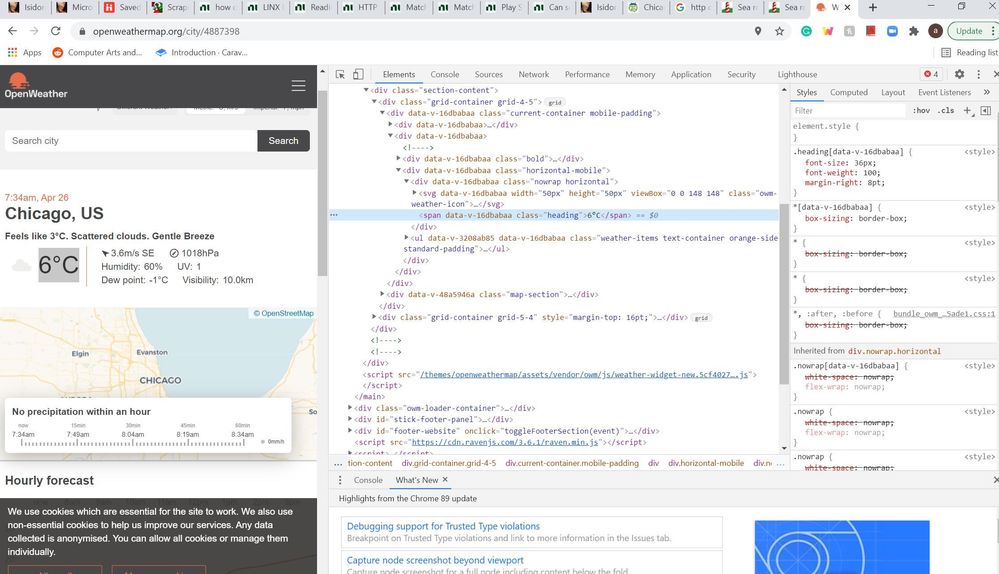Click the Elements panel vertical scrollbar
Screen dimensions: 999x574
(x=784, y=293)
